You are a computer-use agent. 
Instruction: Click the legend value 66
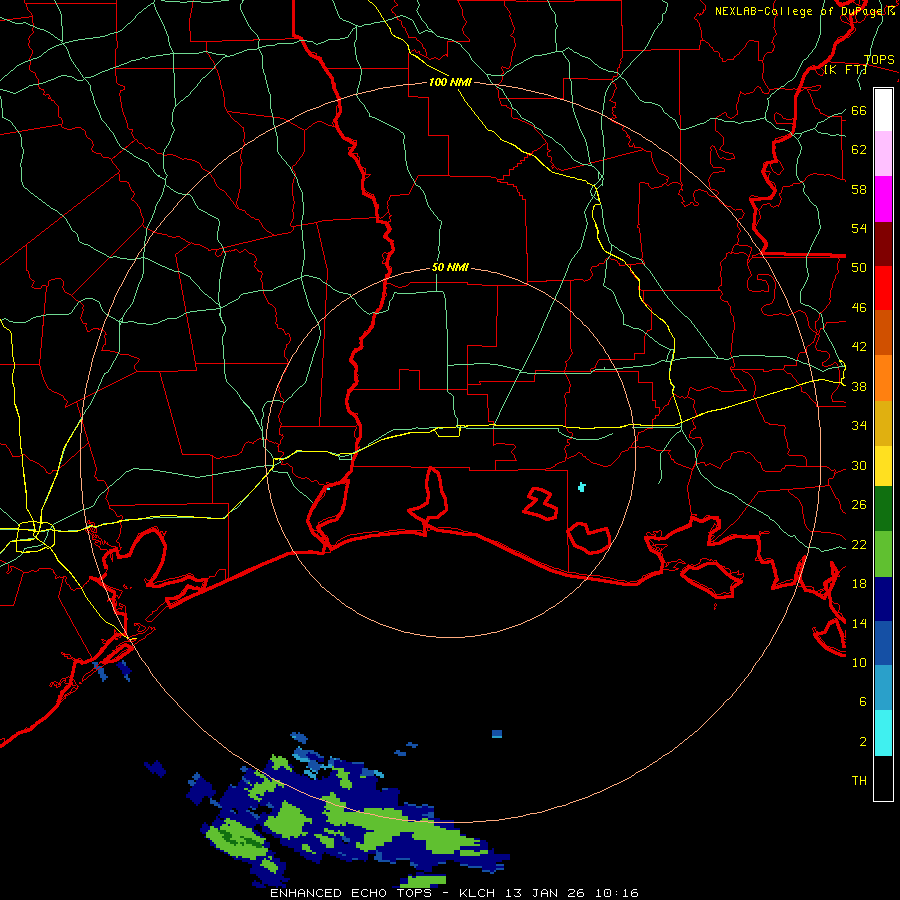(x=859, y=110)
